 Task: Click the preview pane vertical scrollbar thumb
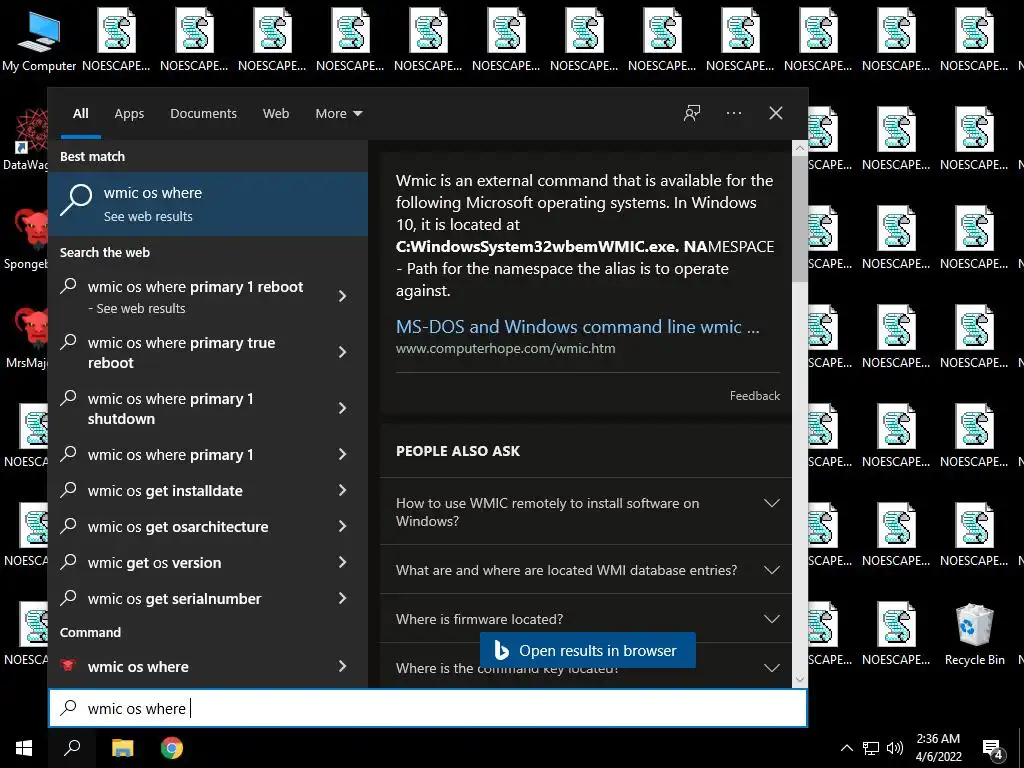pyautogui.click(x=799, y=219)
